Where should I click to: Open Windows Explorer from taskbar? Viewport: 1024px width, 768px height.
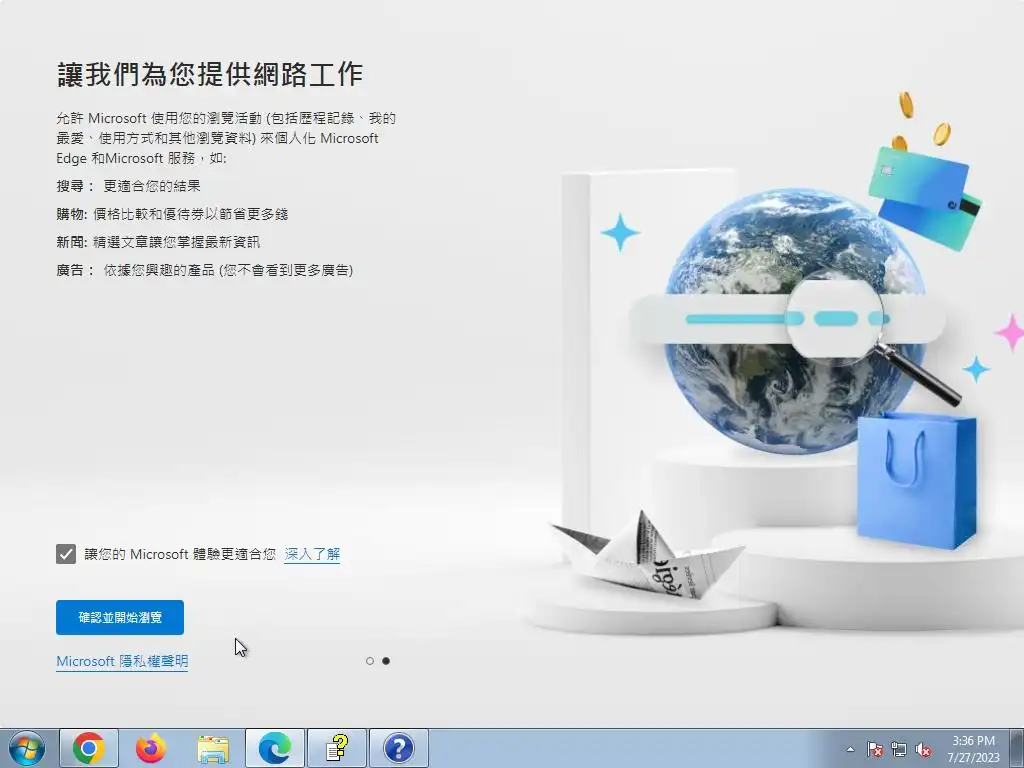tap(213, 748)
